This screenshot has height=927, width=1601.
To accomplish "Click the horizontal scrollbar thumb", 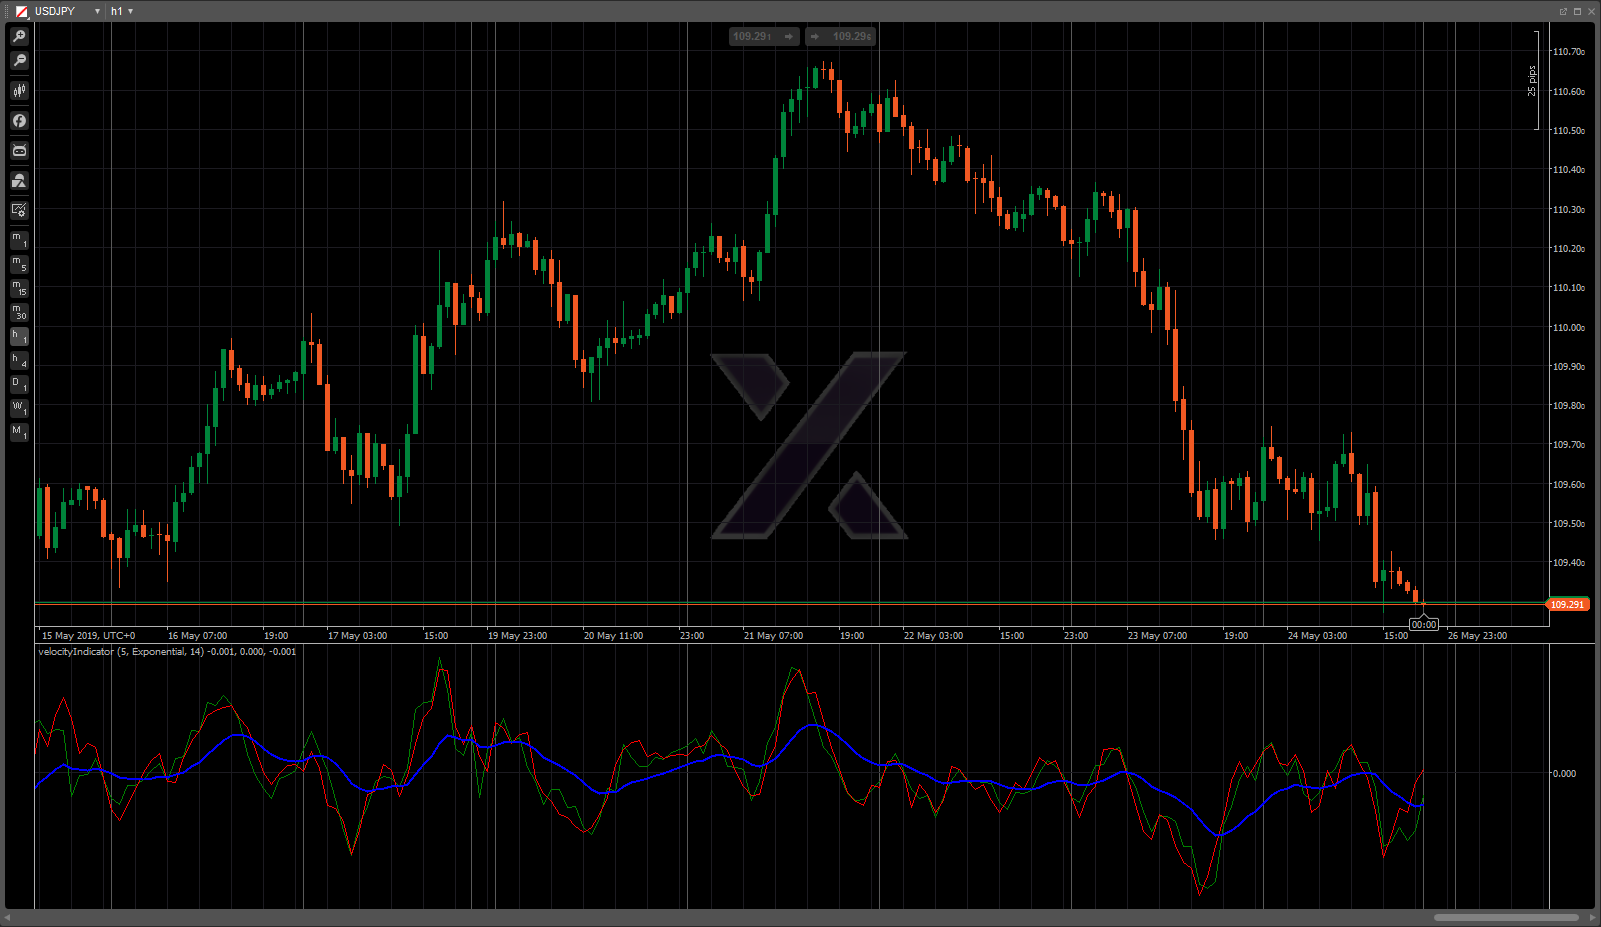I will point(1506,917).
